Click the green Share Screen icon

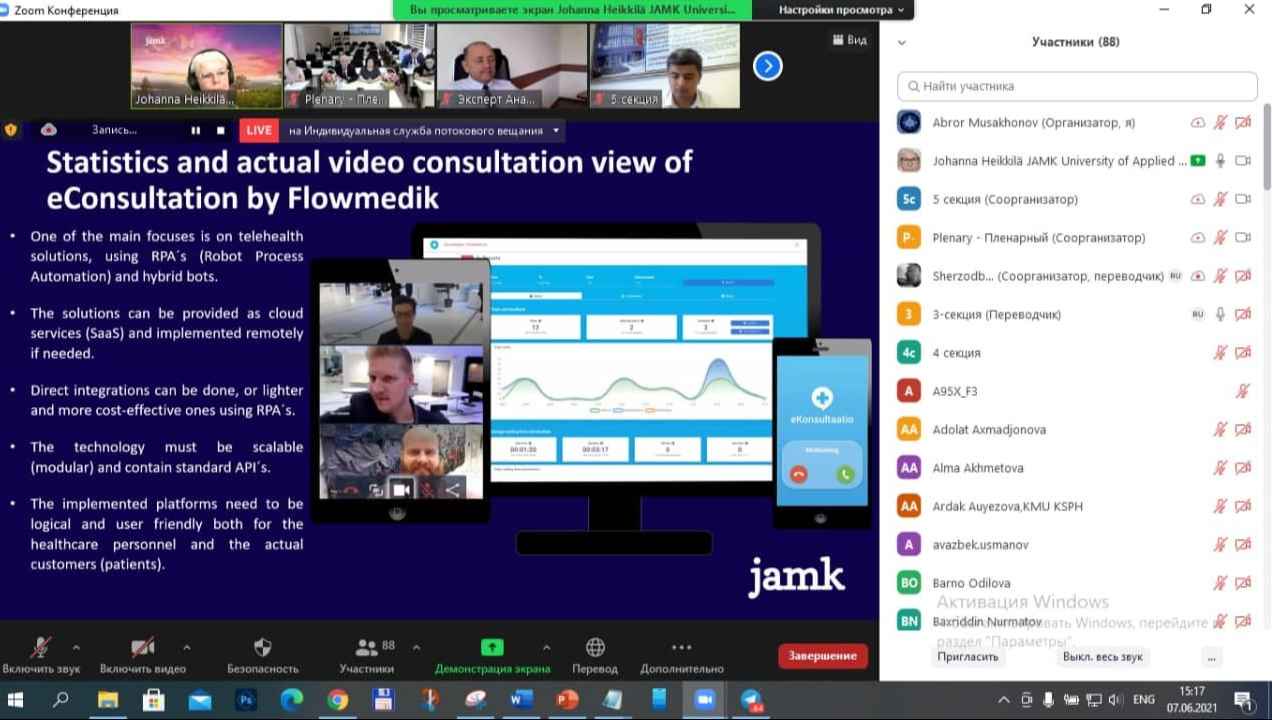pyautogui.click(x=492, y=648)
